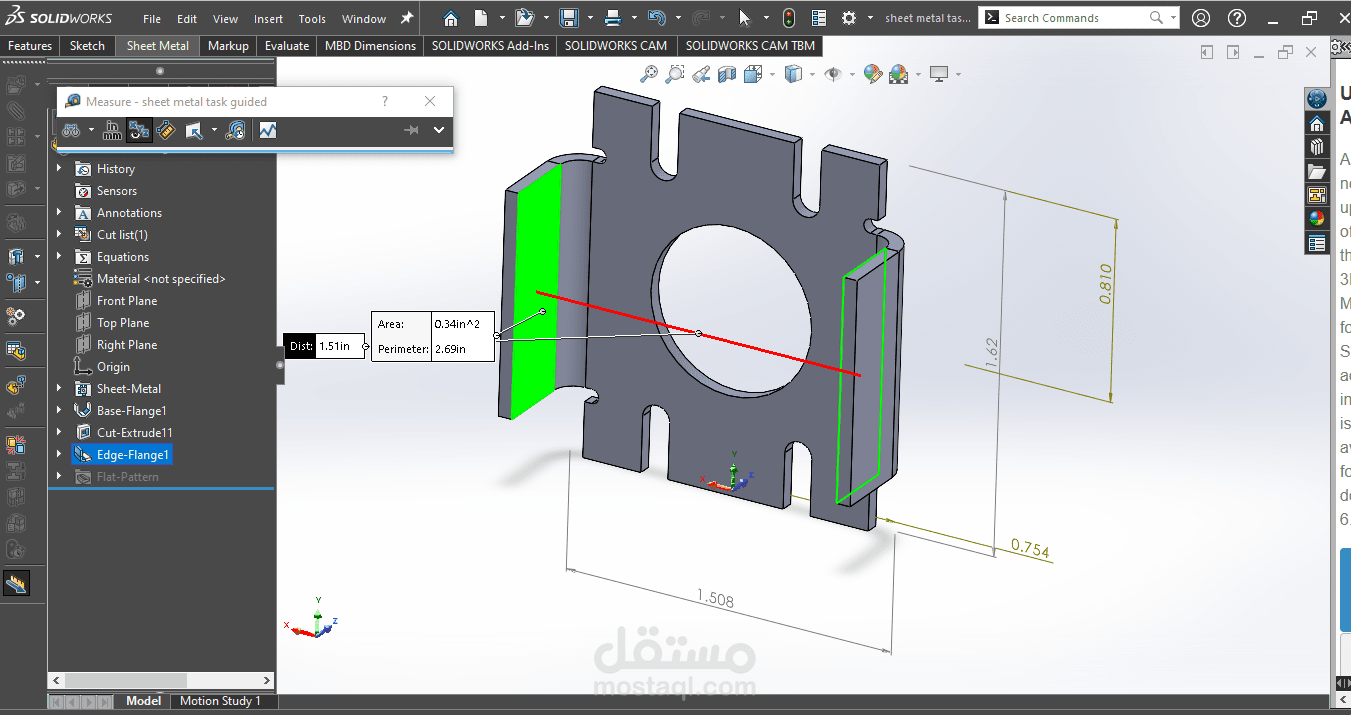Open the Projected On dropdown arrow
Viewport: 1351px width, 715px height.
[214, 130]
